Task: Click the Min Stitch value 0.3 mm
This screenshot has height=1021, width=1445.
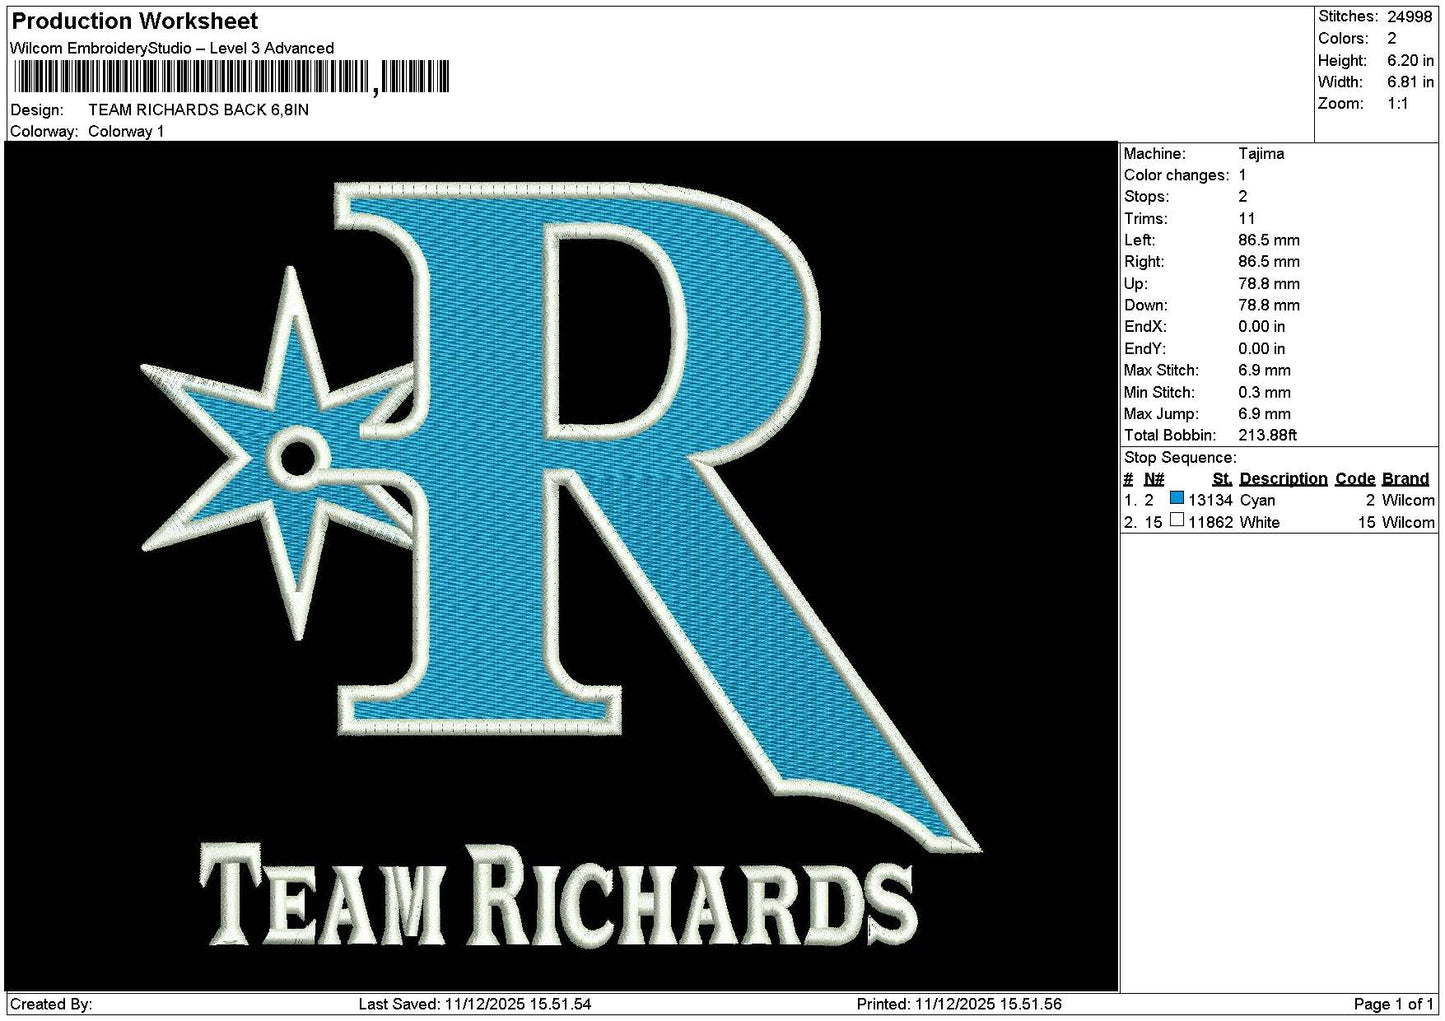Action: tap(1264, 393)
